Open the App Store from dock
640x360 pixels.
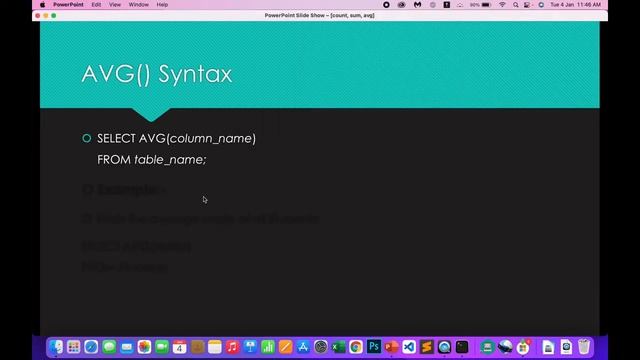tap(303, 347)
